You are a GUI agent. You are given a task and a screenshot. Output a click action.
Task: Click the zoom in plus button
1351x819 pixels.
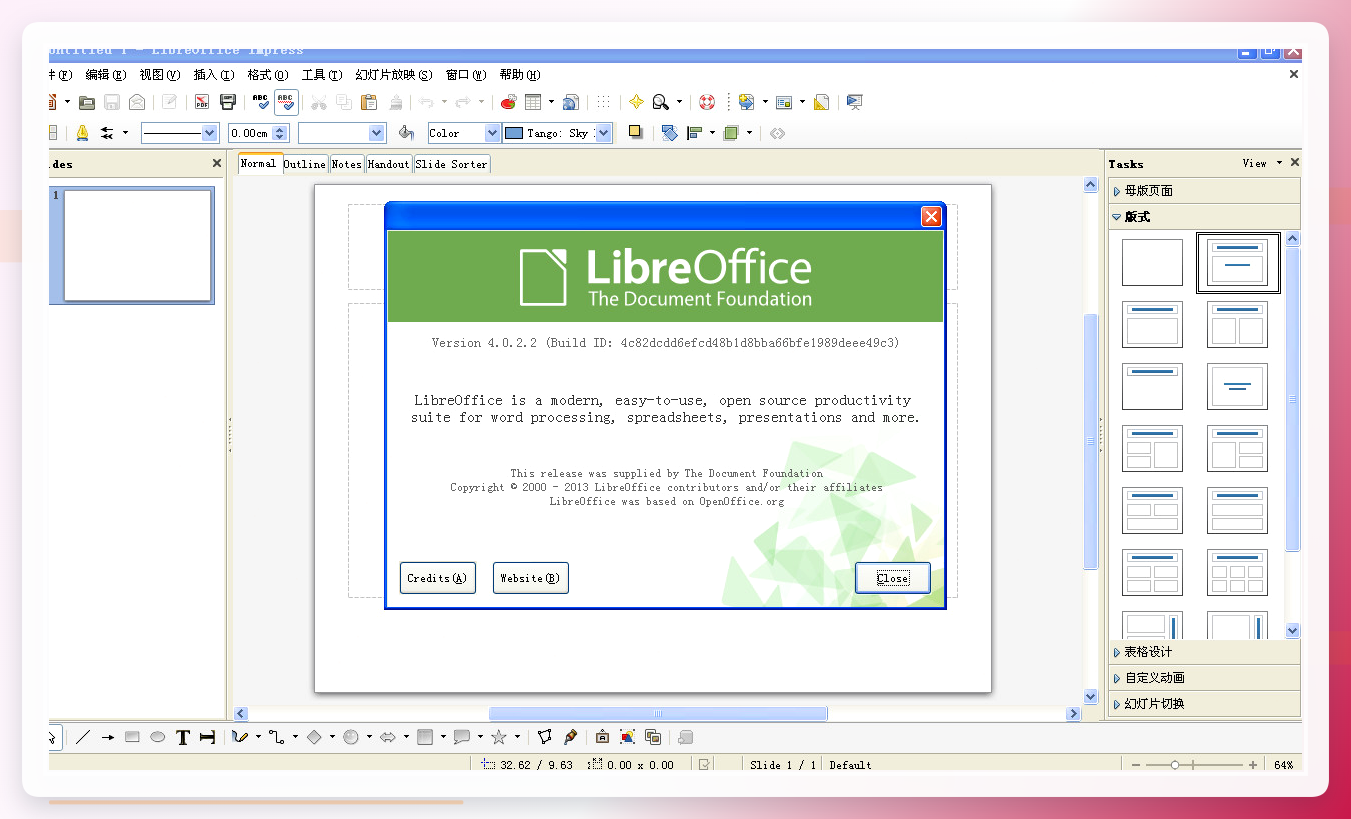pos(1253,765)
